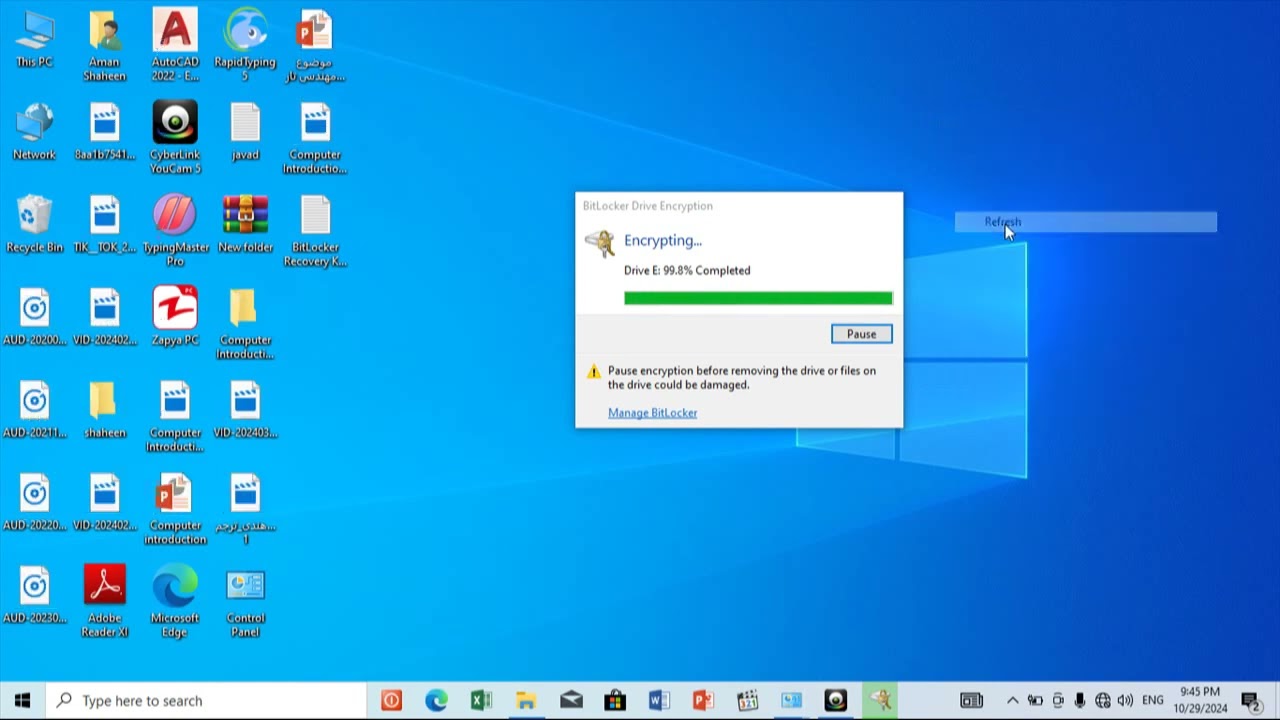Screen dimensions: 1280x720
Task: Switch the ENG input language
Action: (1152, 701)
